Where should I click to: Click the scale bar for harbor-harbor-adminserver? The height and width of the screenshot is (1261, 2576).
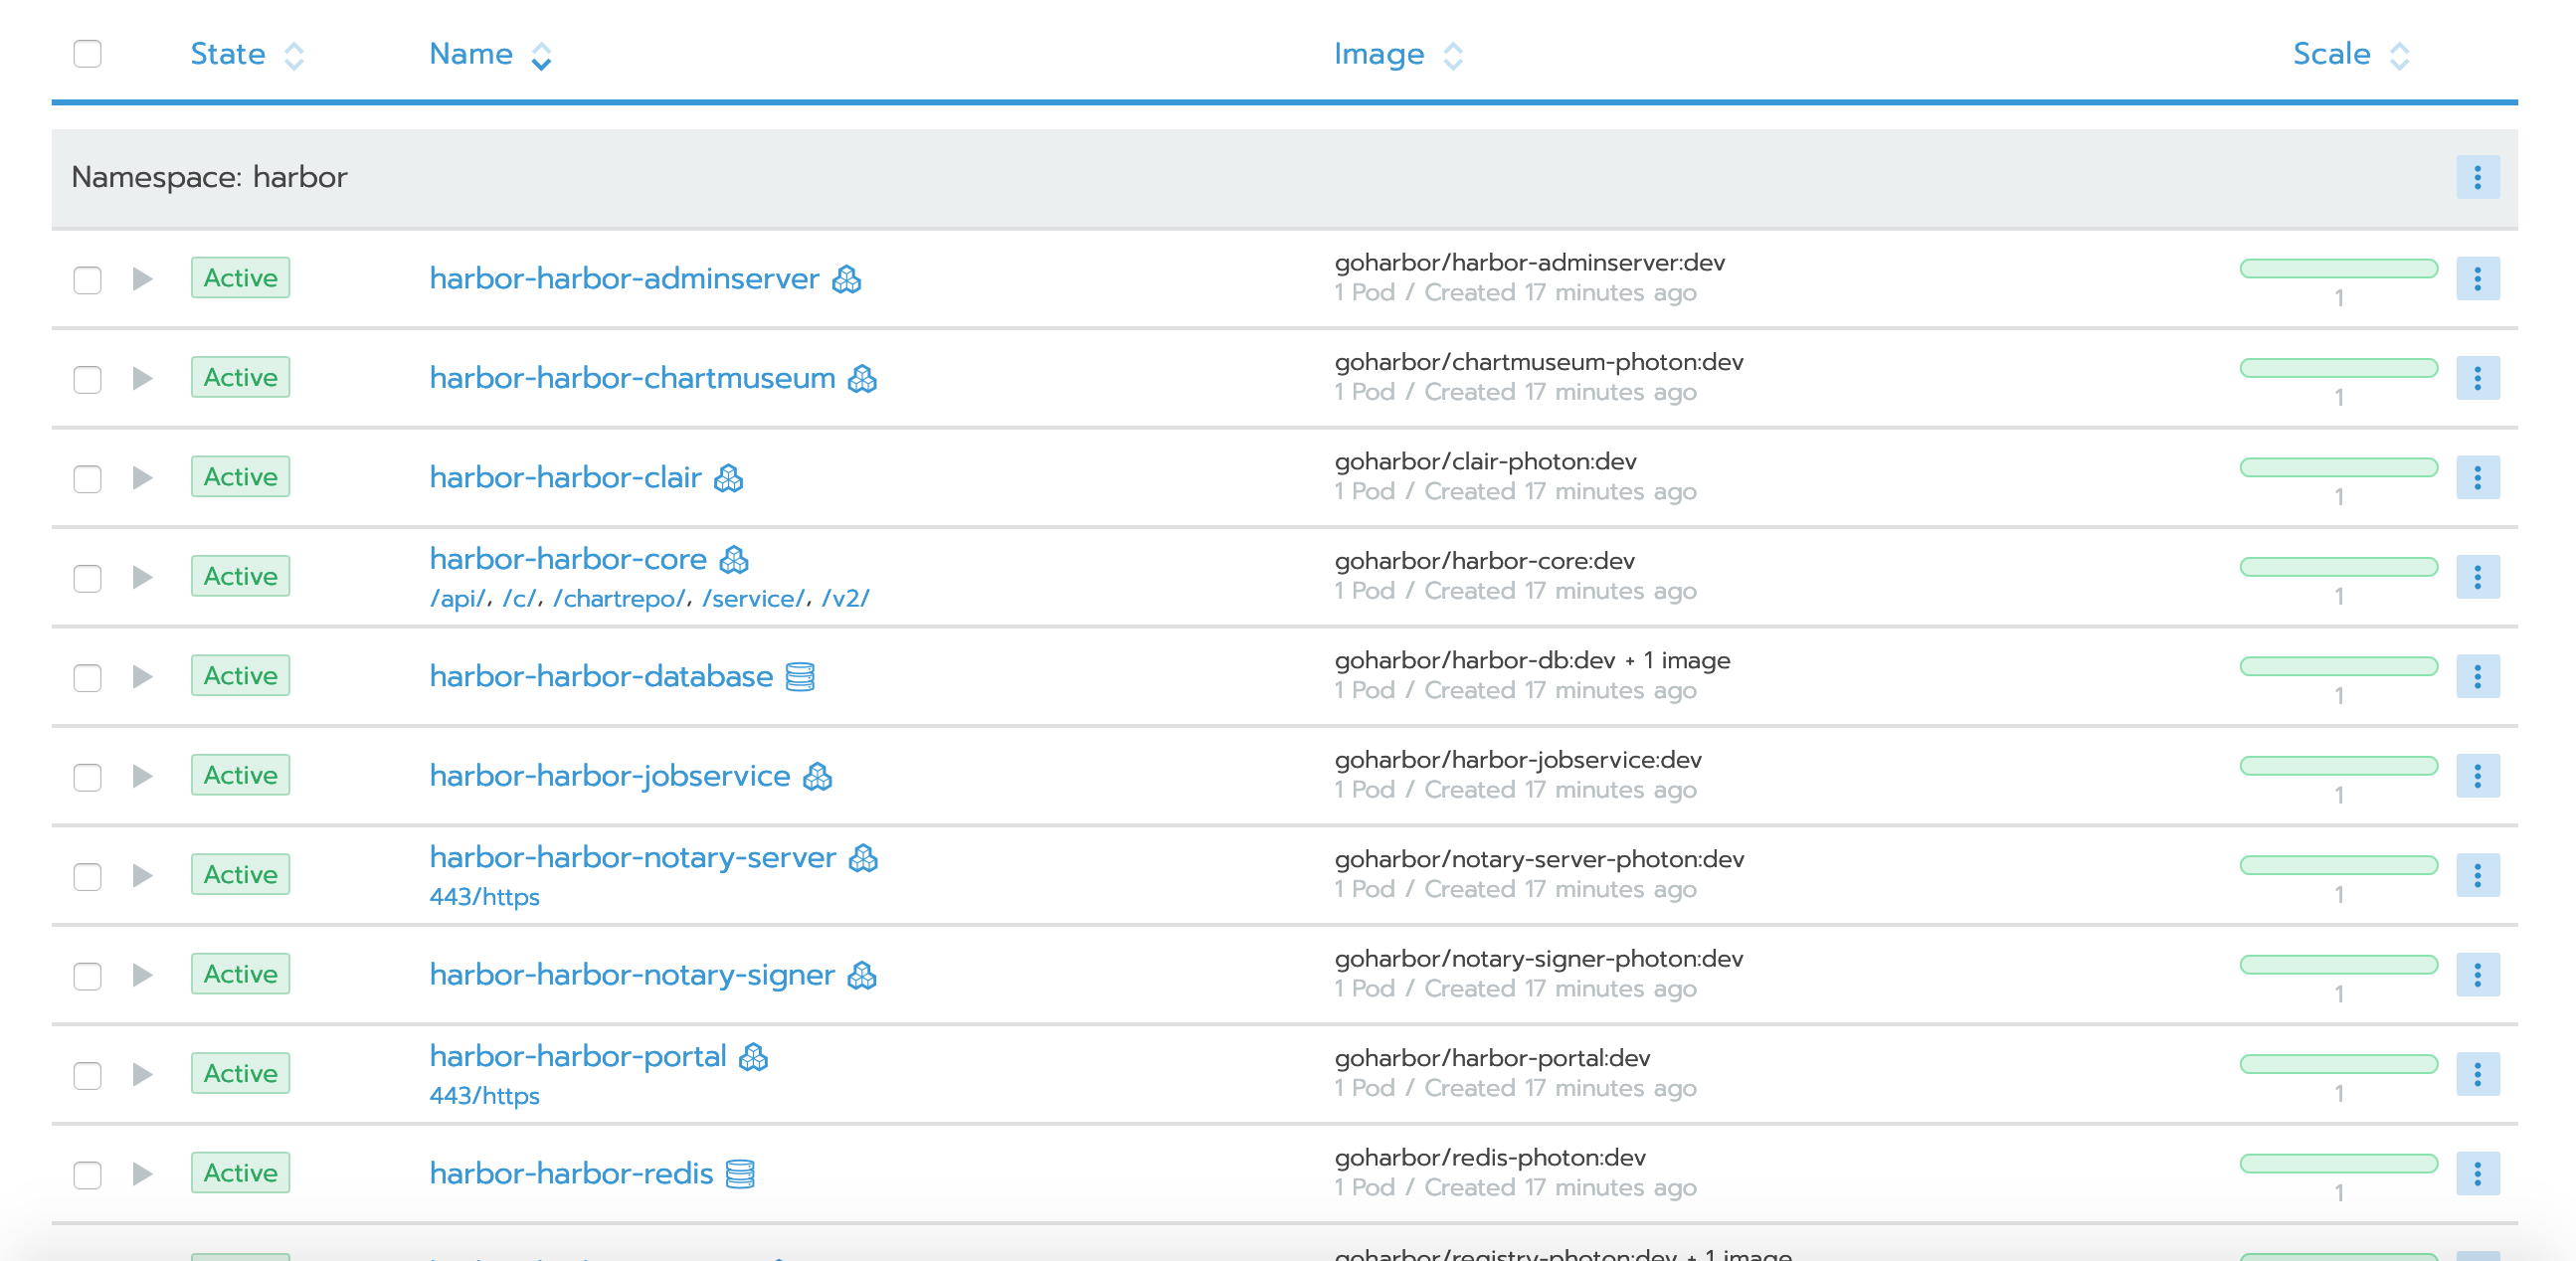(2339, 269)
